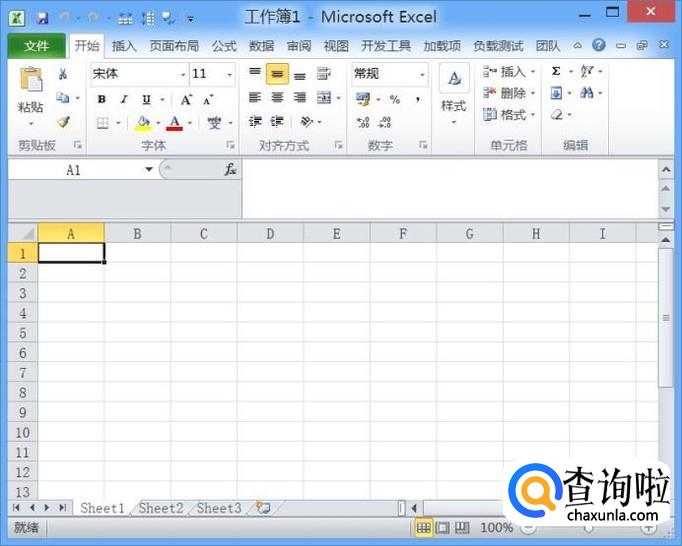This screenshot has width=682, height=546.
Task: Apply accounting number format icon
Action: click(x=363, y=99)
